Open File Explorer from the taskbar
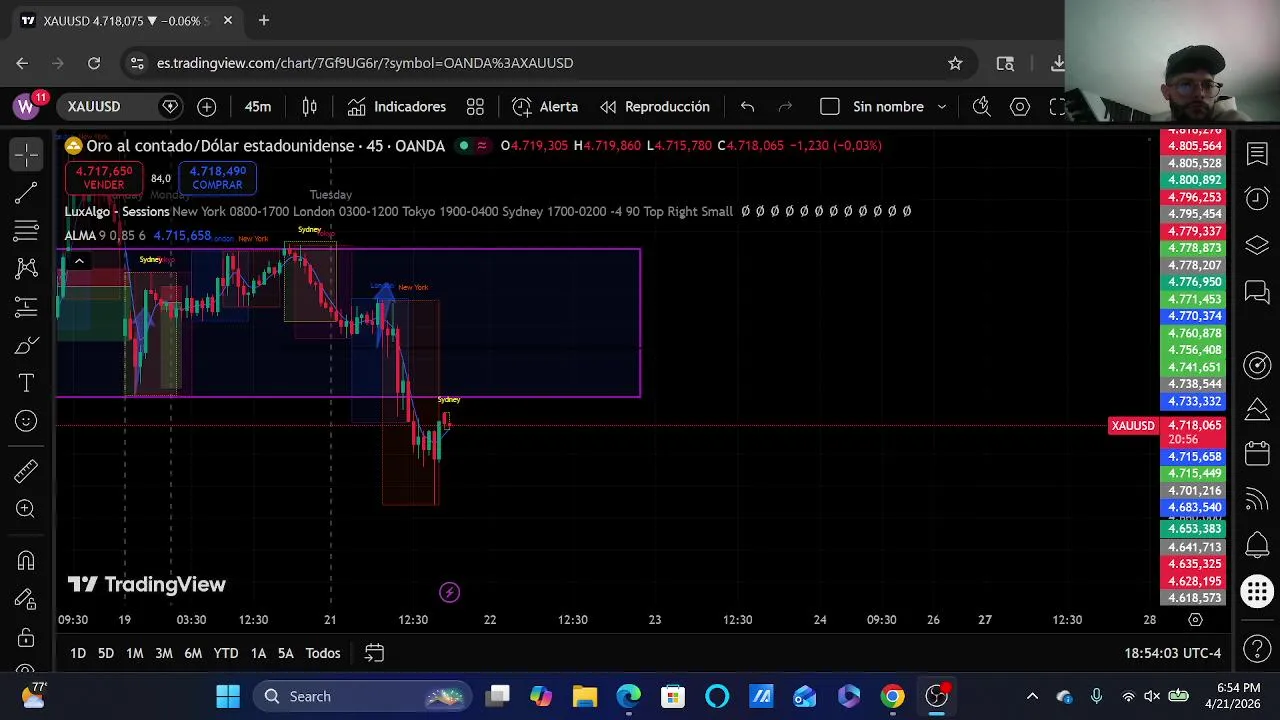The height and width of the screenshot is (720, 1280). (x=585, y=697)
